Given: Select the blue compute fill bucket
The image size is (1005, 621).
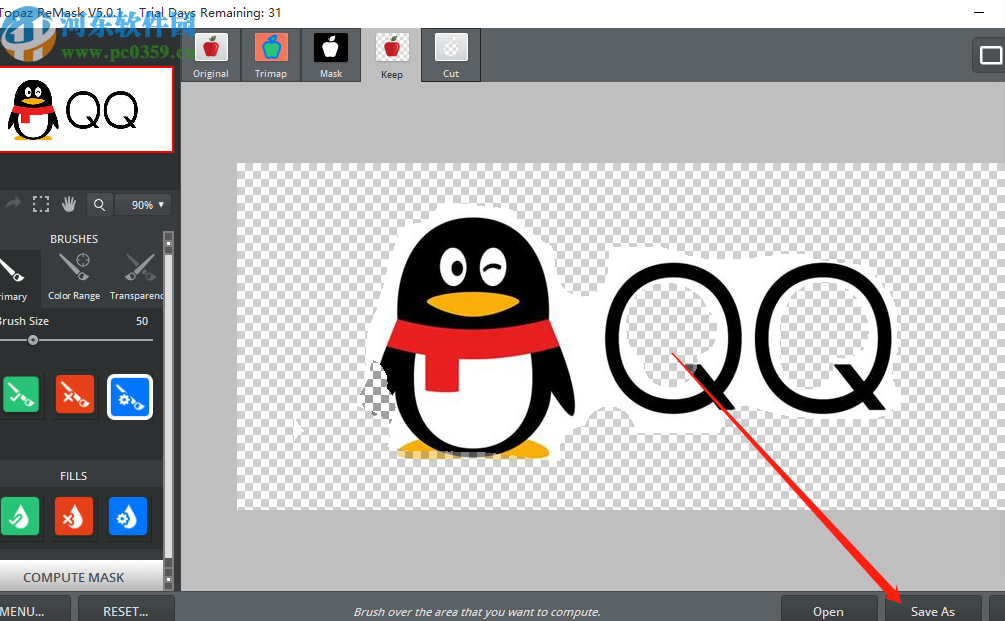Looking at the screenshot, I should [128, 516].
